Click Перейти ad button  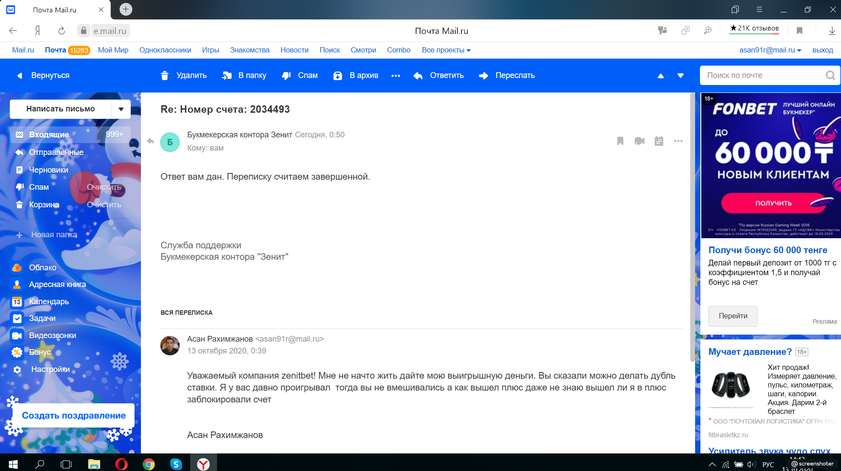coord(733,316)
